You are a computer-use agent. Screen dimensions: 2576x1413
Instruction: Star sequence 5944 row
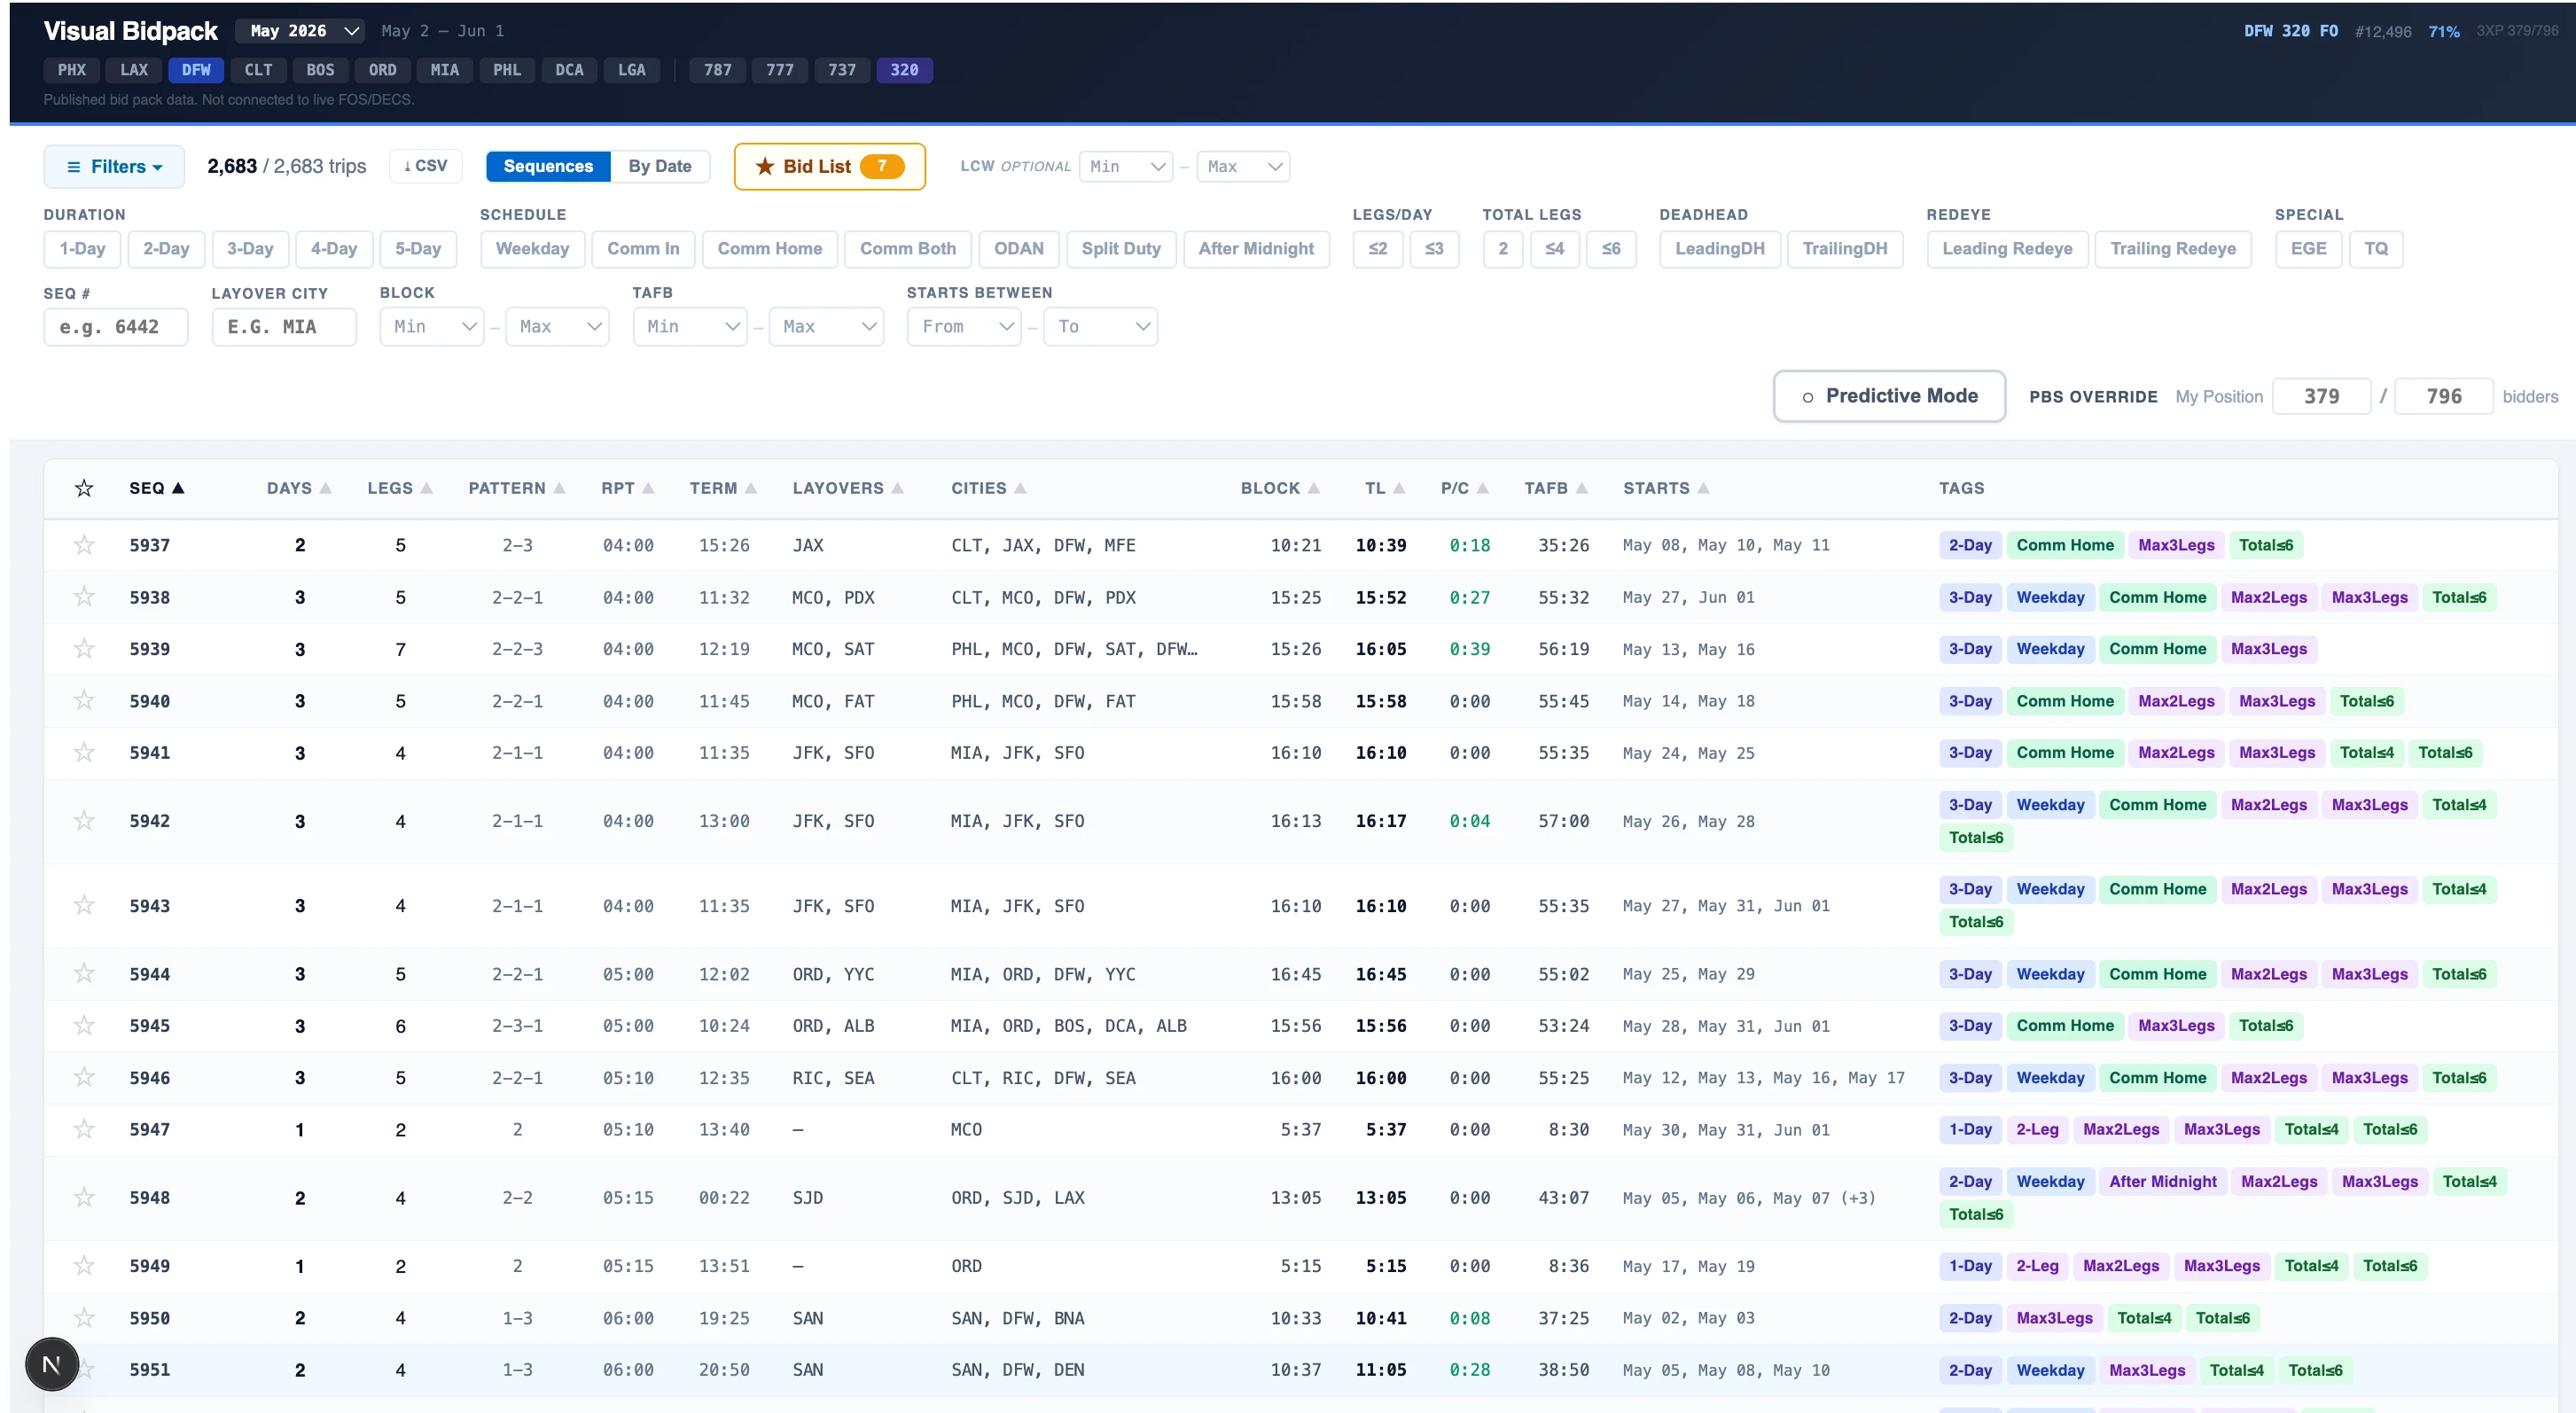pos(84,974)
